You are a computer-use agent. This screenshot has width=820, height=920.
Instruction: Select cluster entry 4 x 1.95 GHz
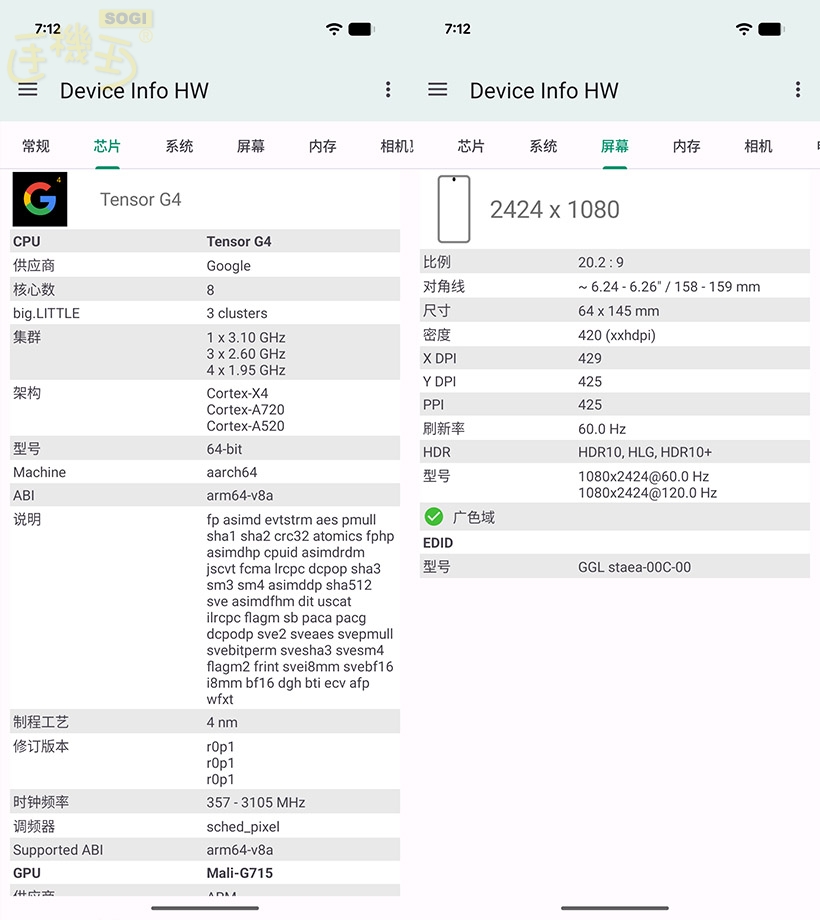pyautogui.click(x=246, y=370)
